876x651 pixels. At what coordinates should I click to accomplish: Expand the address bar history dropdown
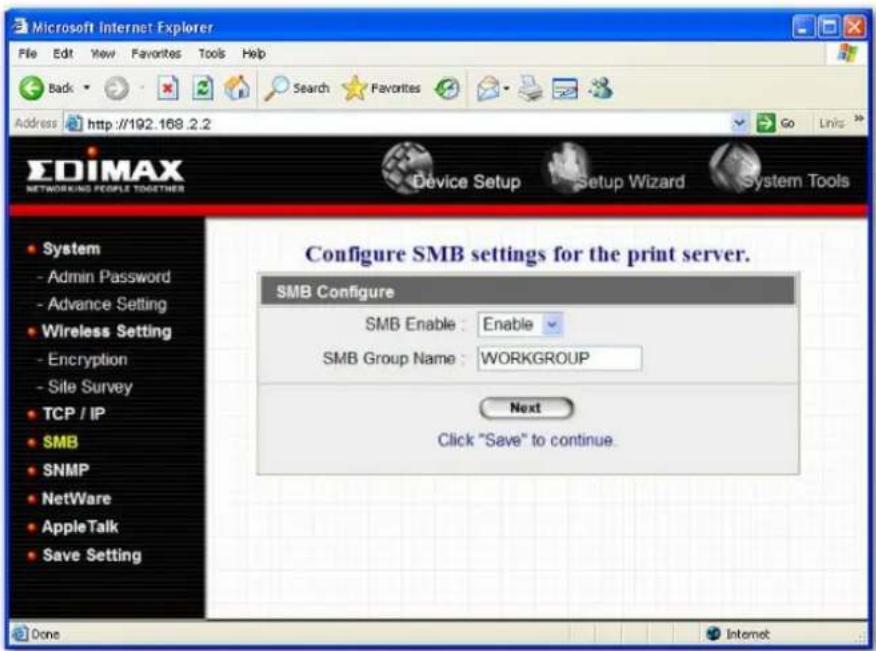[739, 123]
